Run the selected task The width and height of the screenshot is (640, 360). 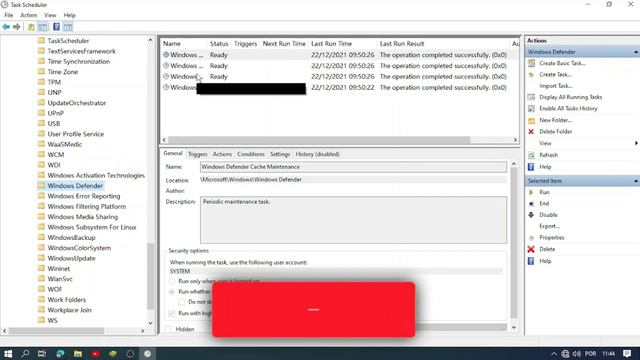point(544,192)
